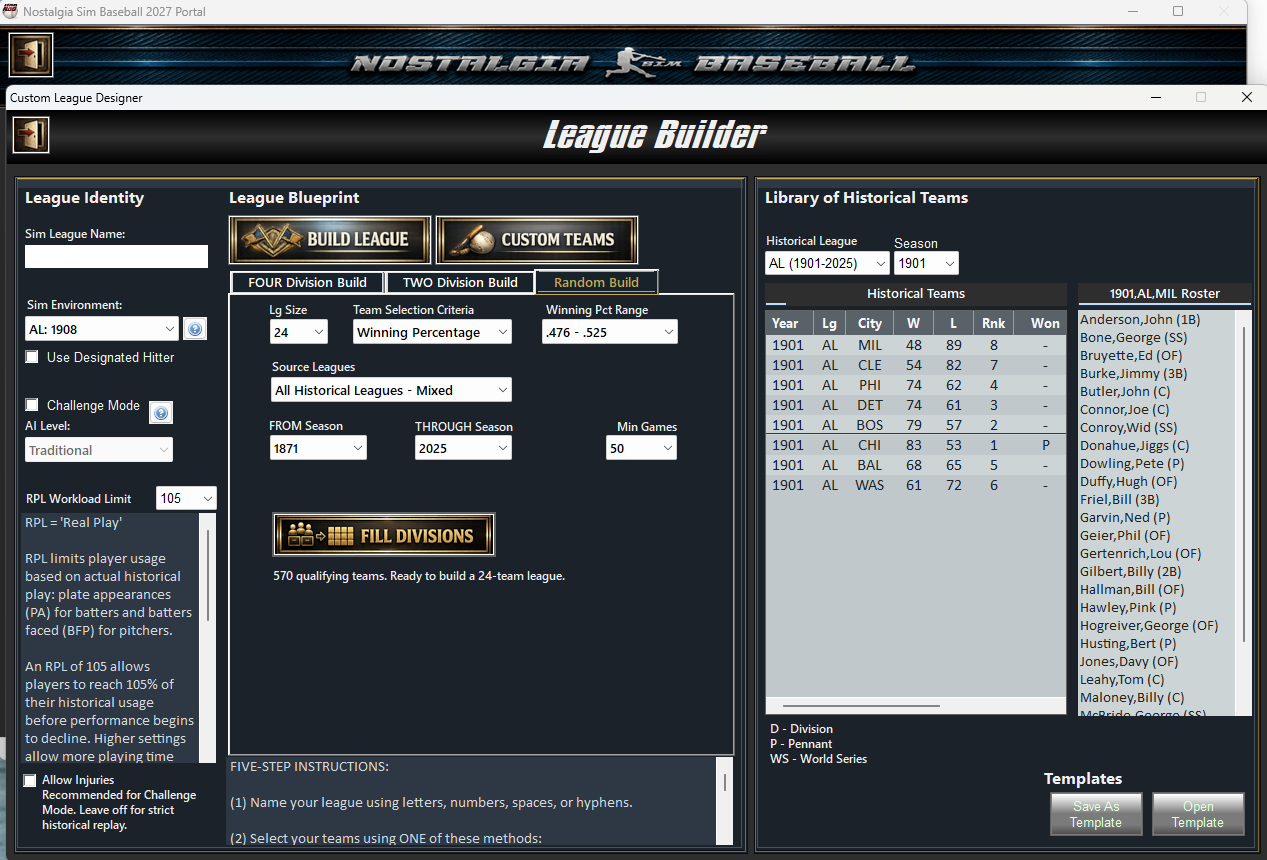Click the Fill Divisions button
The image size is (1267, 860).
click(384, 535)
